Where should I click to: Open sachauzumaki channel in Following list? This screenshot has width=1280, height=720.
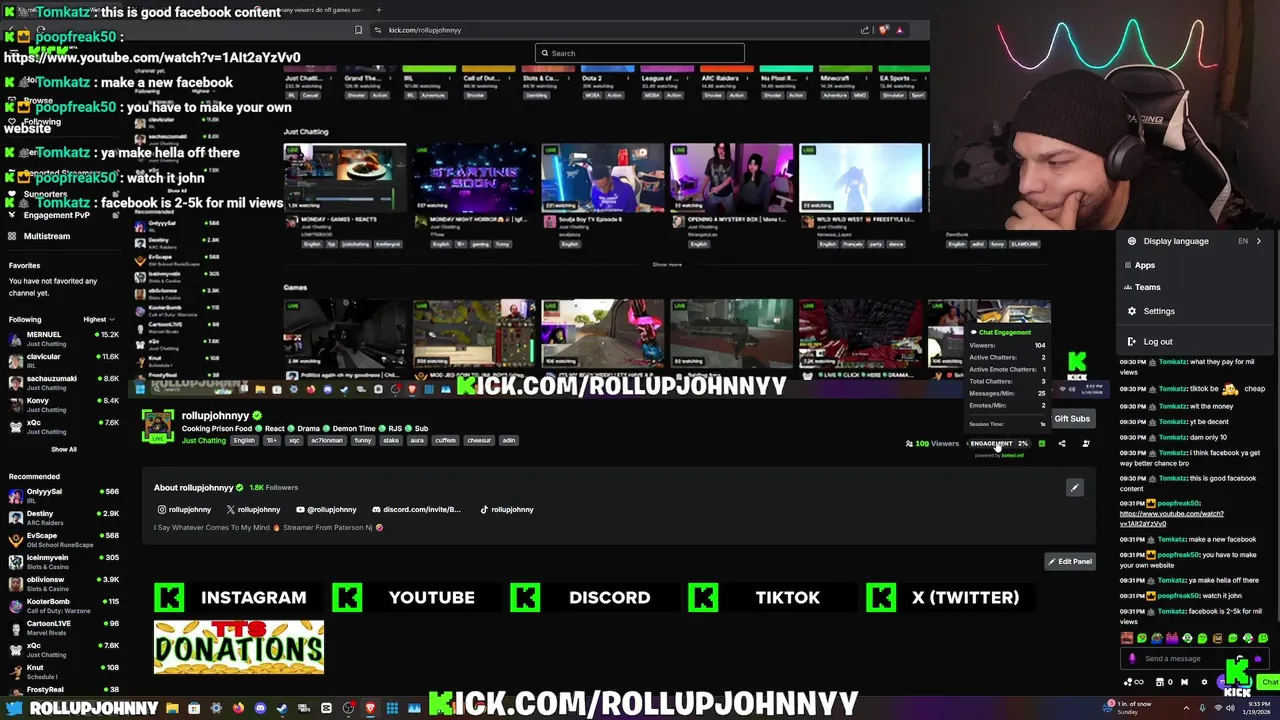(62, 383)
